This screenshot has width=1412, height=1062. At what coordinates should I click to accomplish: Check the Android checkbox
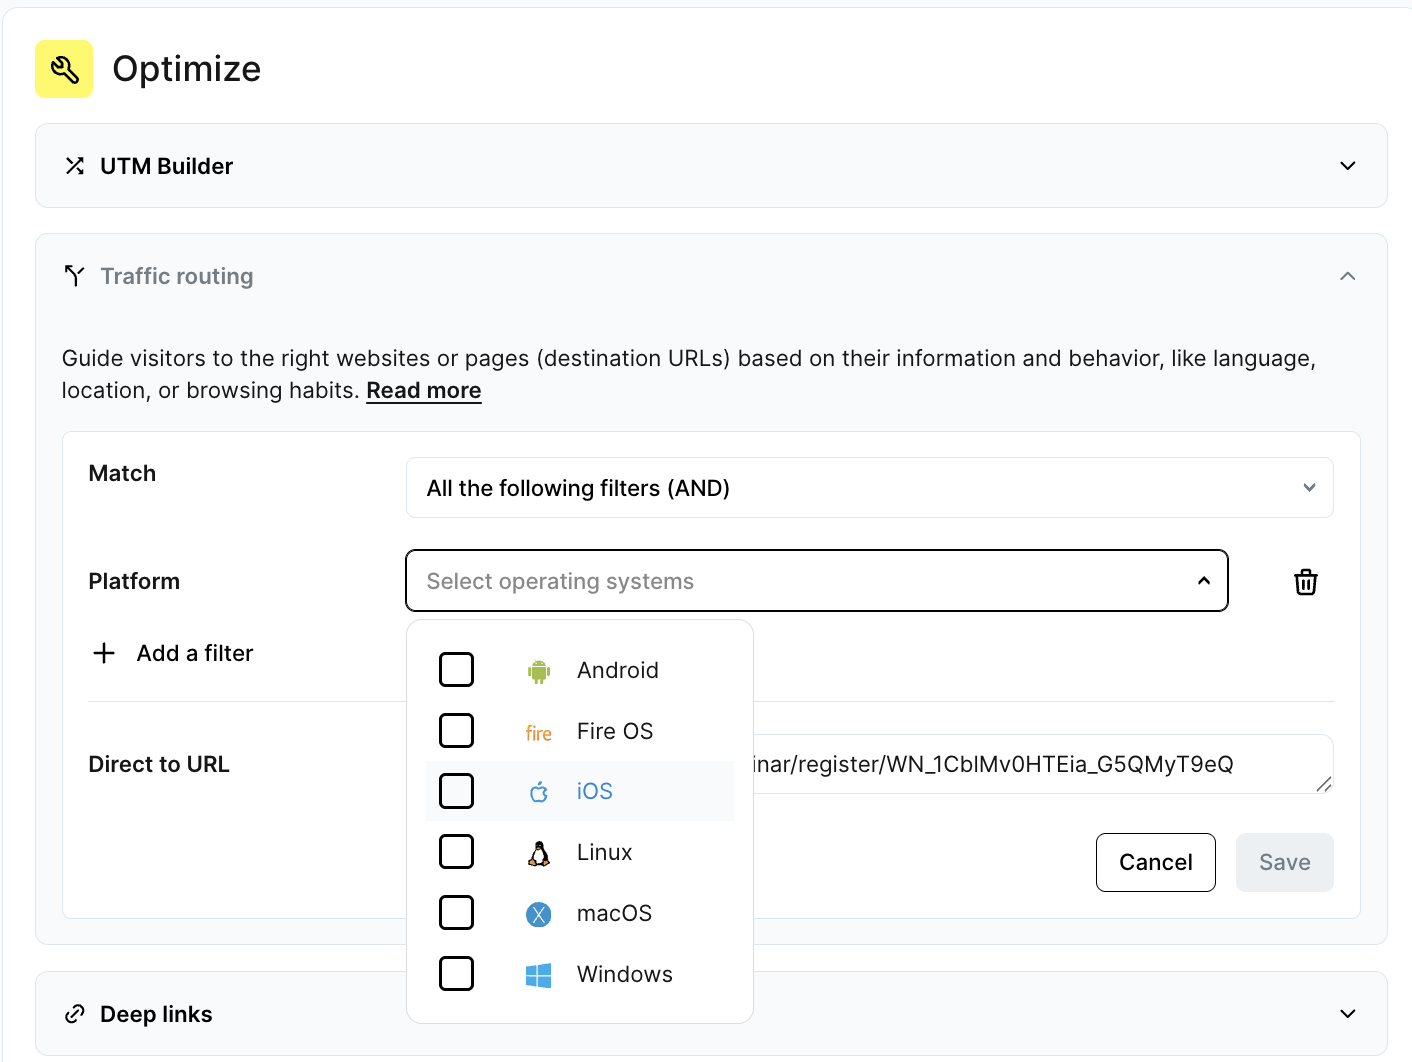click(x=457, y=670)
